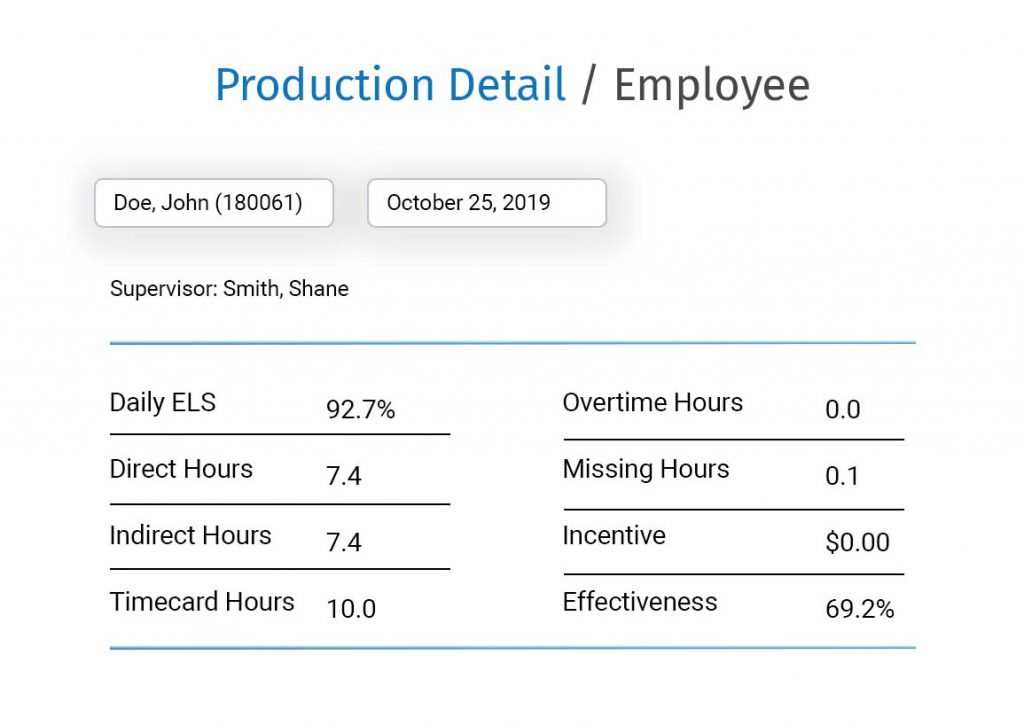Click the Effectiveness value 69.2%
Screen dimensions: 1024x725
pos(859,608)
